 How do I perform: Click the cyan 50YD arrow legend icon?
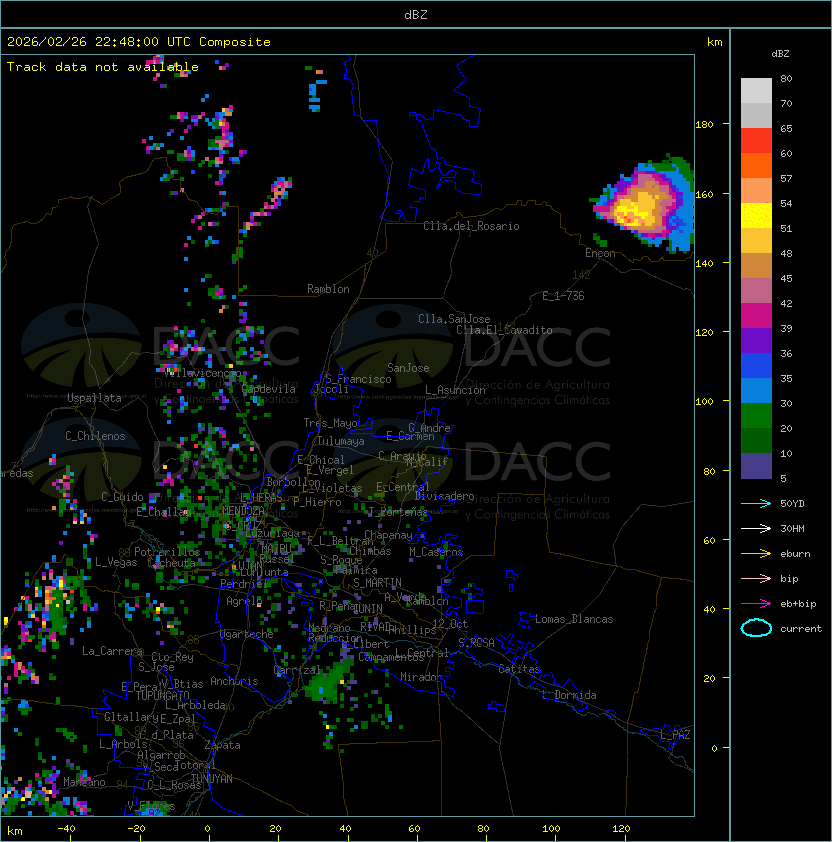coord(756,504)
